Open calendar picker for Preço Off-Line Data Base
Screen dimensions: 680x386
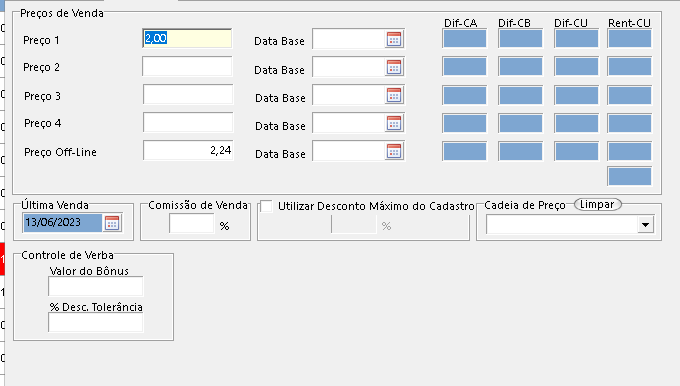point(394,151)
